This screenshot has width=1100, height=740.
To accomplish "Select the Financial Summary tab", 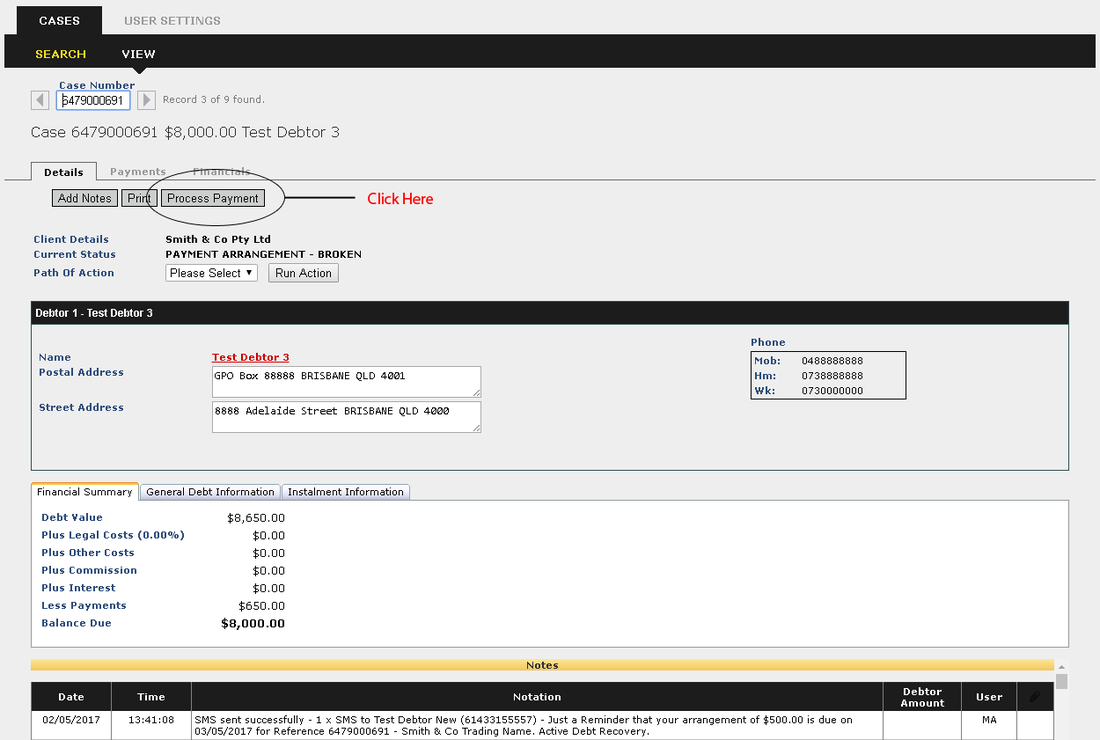I will coord(85,492).
